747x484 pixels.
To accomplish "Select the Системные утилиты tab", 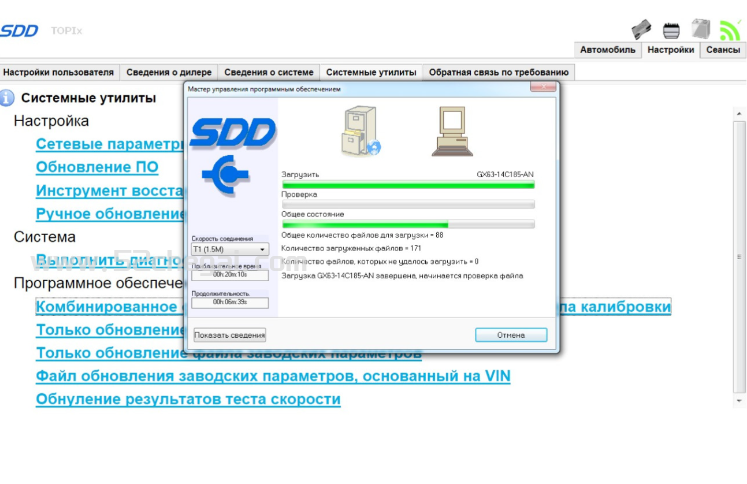I will 371,72.
